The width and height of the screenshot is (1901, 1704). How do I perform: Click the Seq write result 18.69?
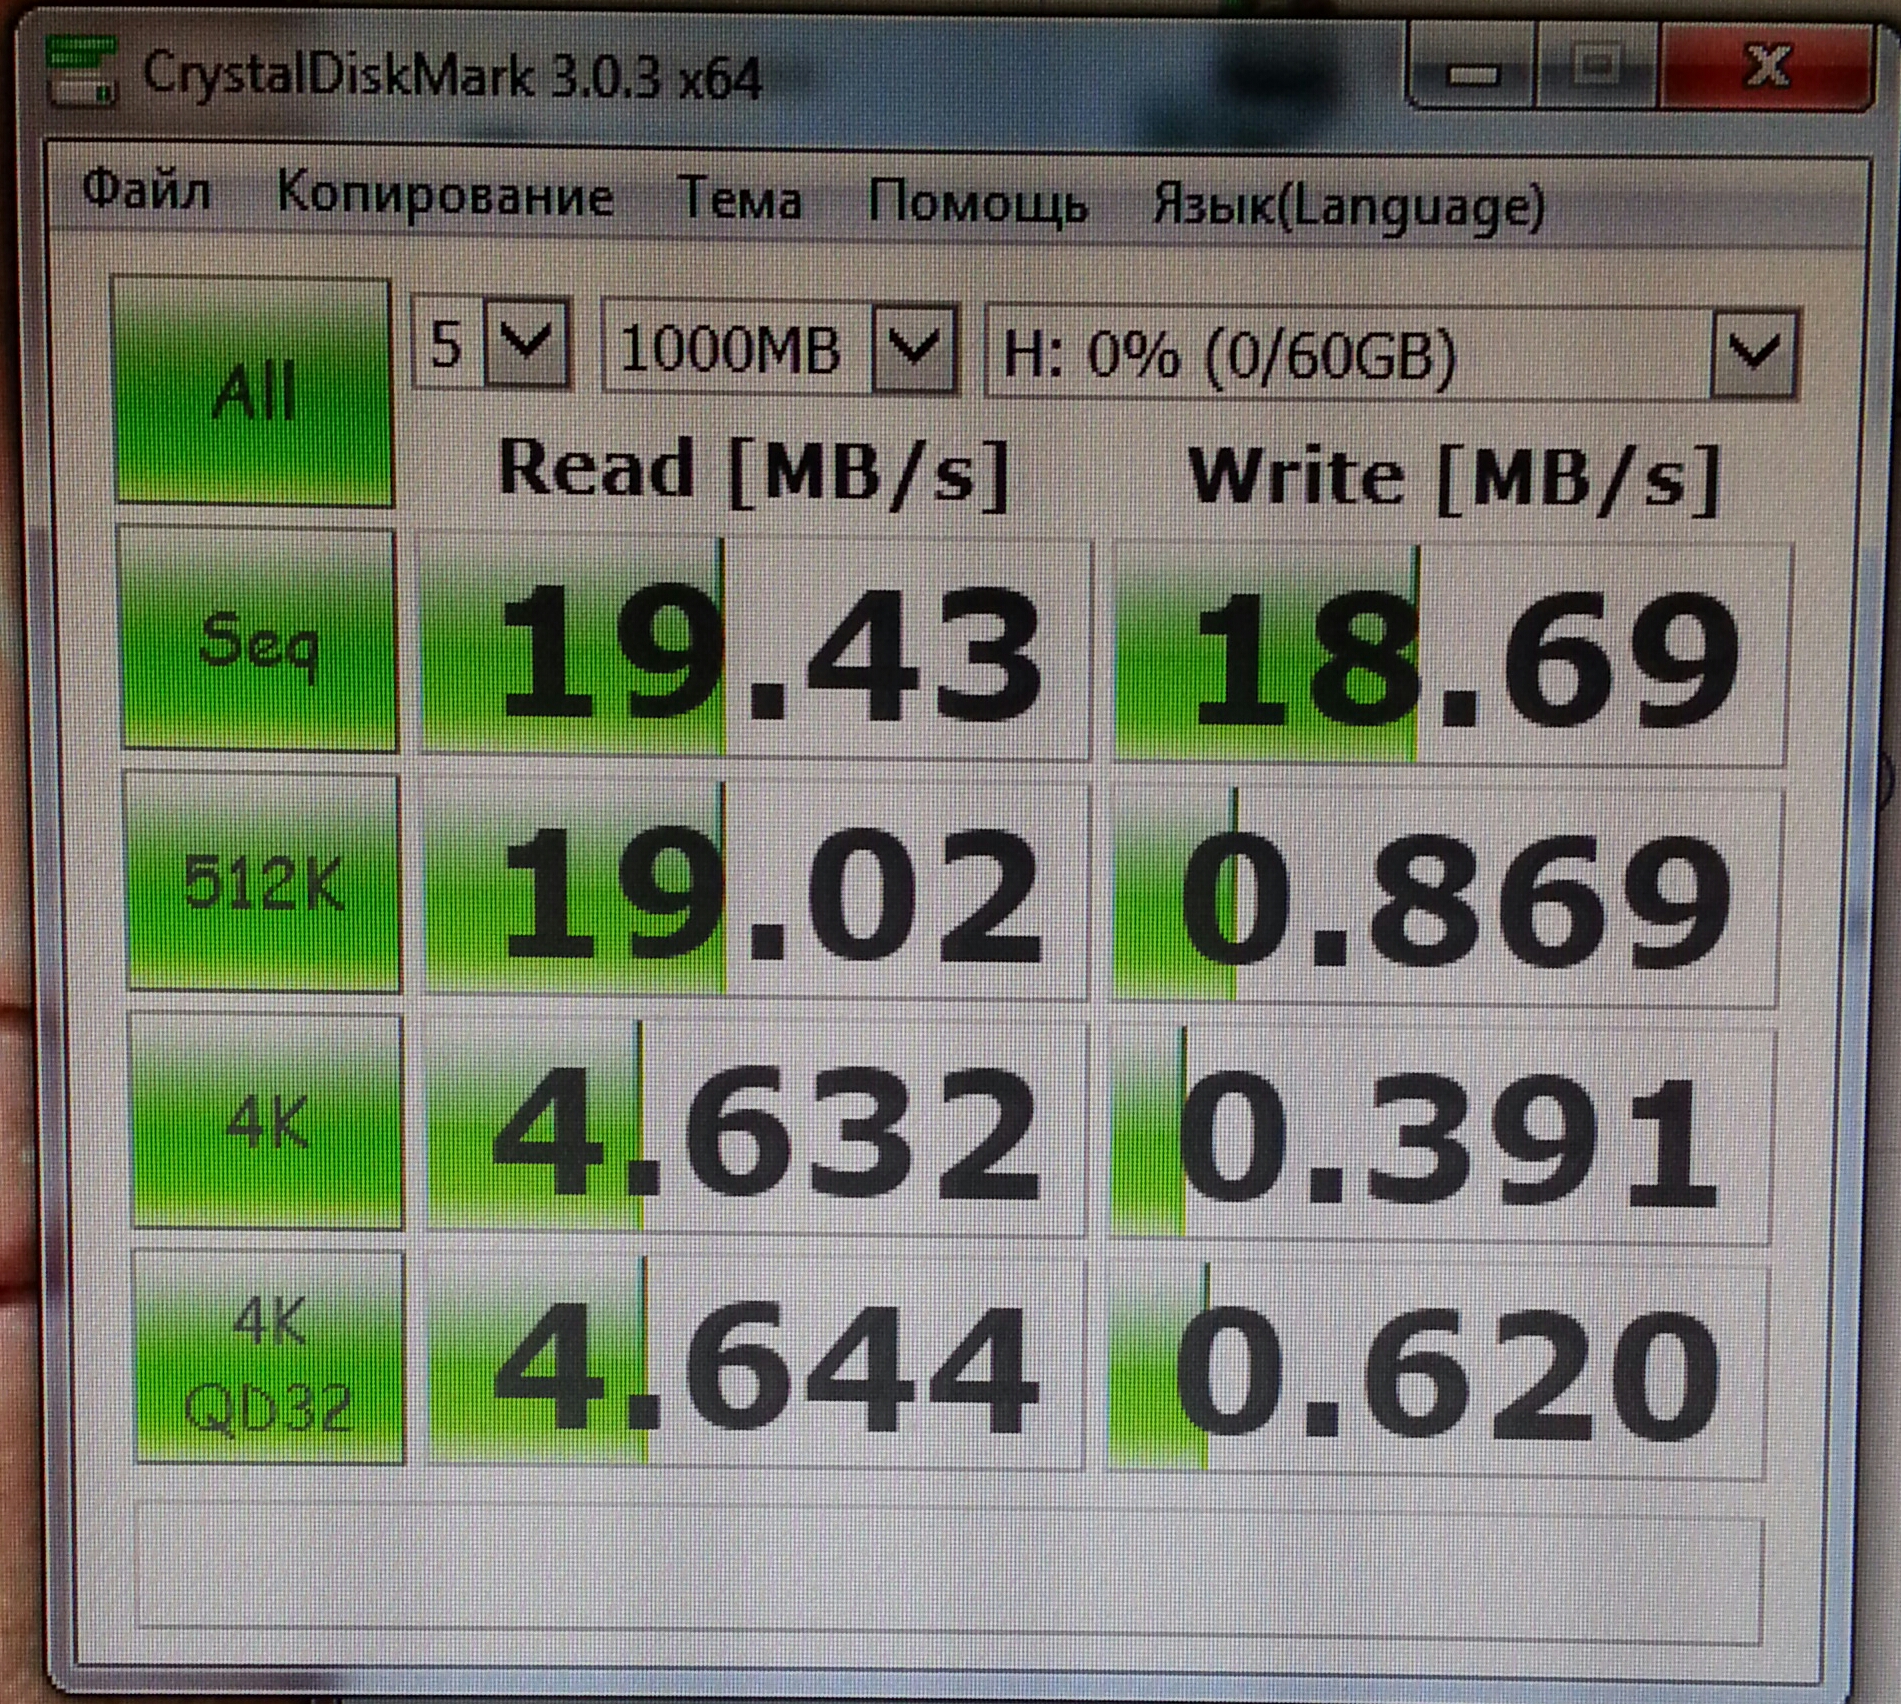tap(1450, 657)
